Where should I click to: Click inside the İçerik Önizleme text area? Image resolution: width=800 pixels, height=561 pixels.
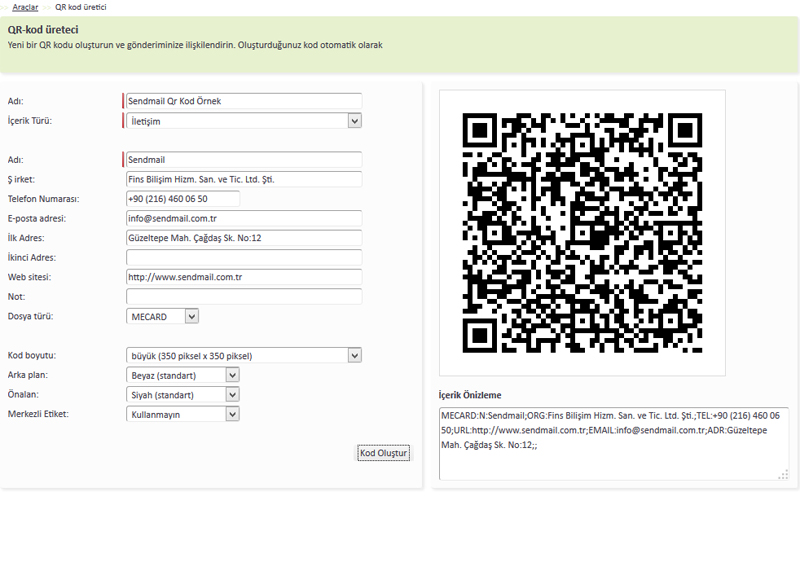(x=613, y=443)
